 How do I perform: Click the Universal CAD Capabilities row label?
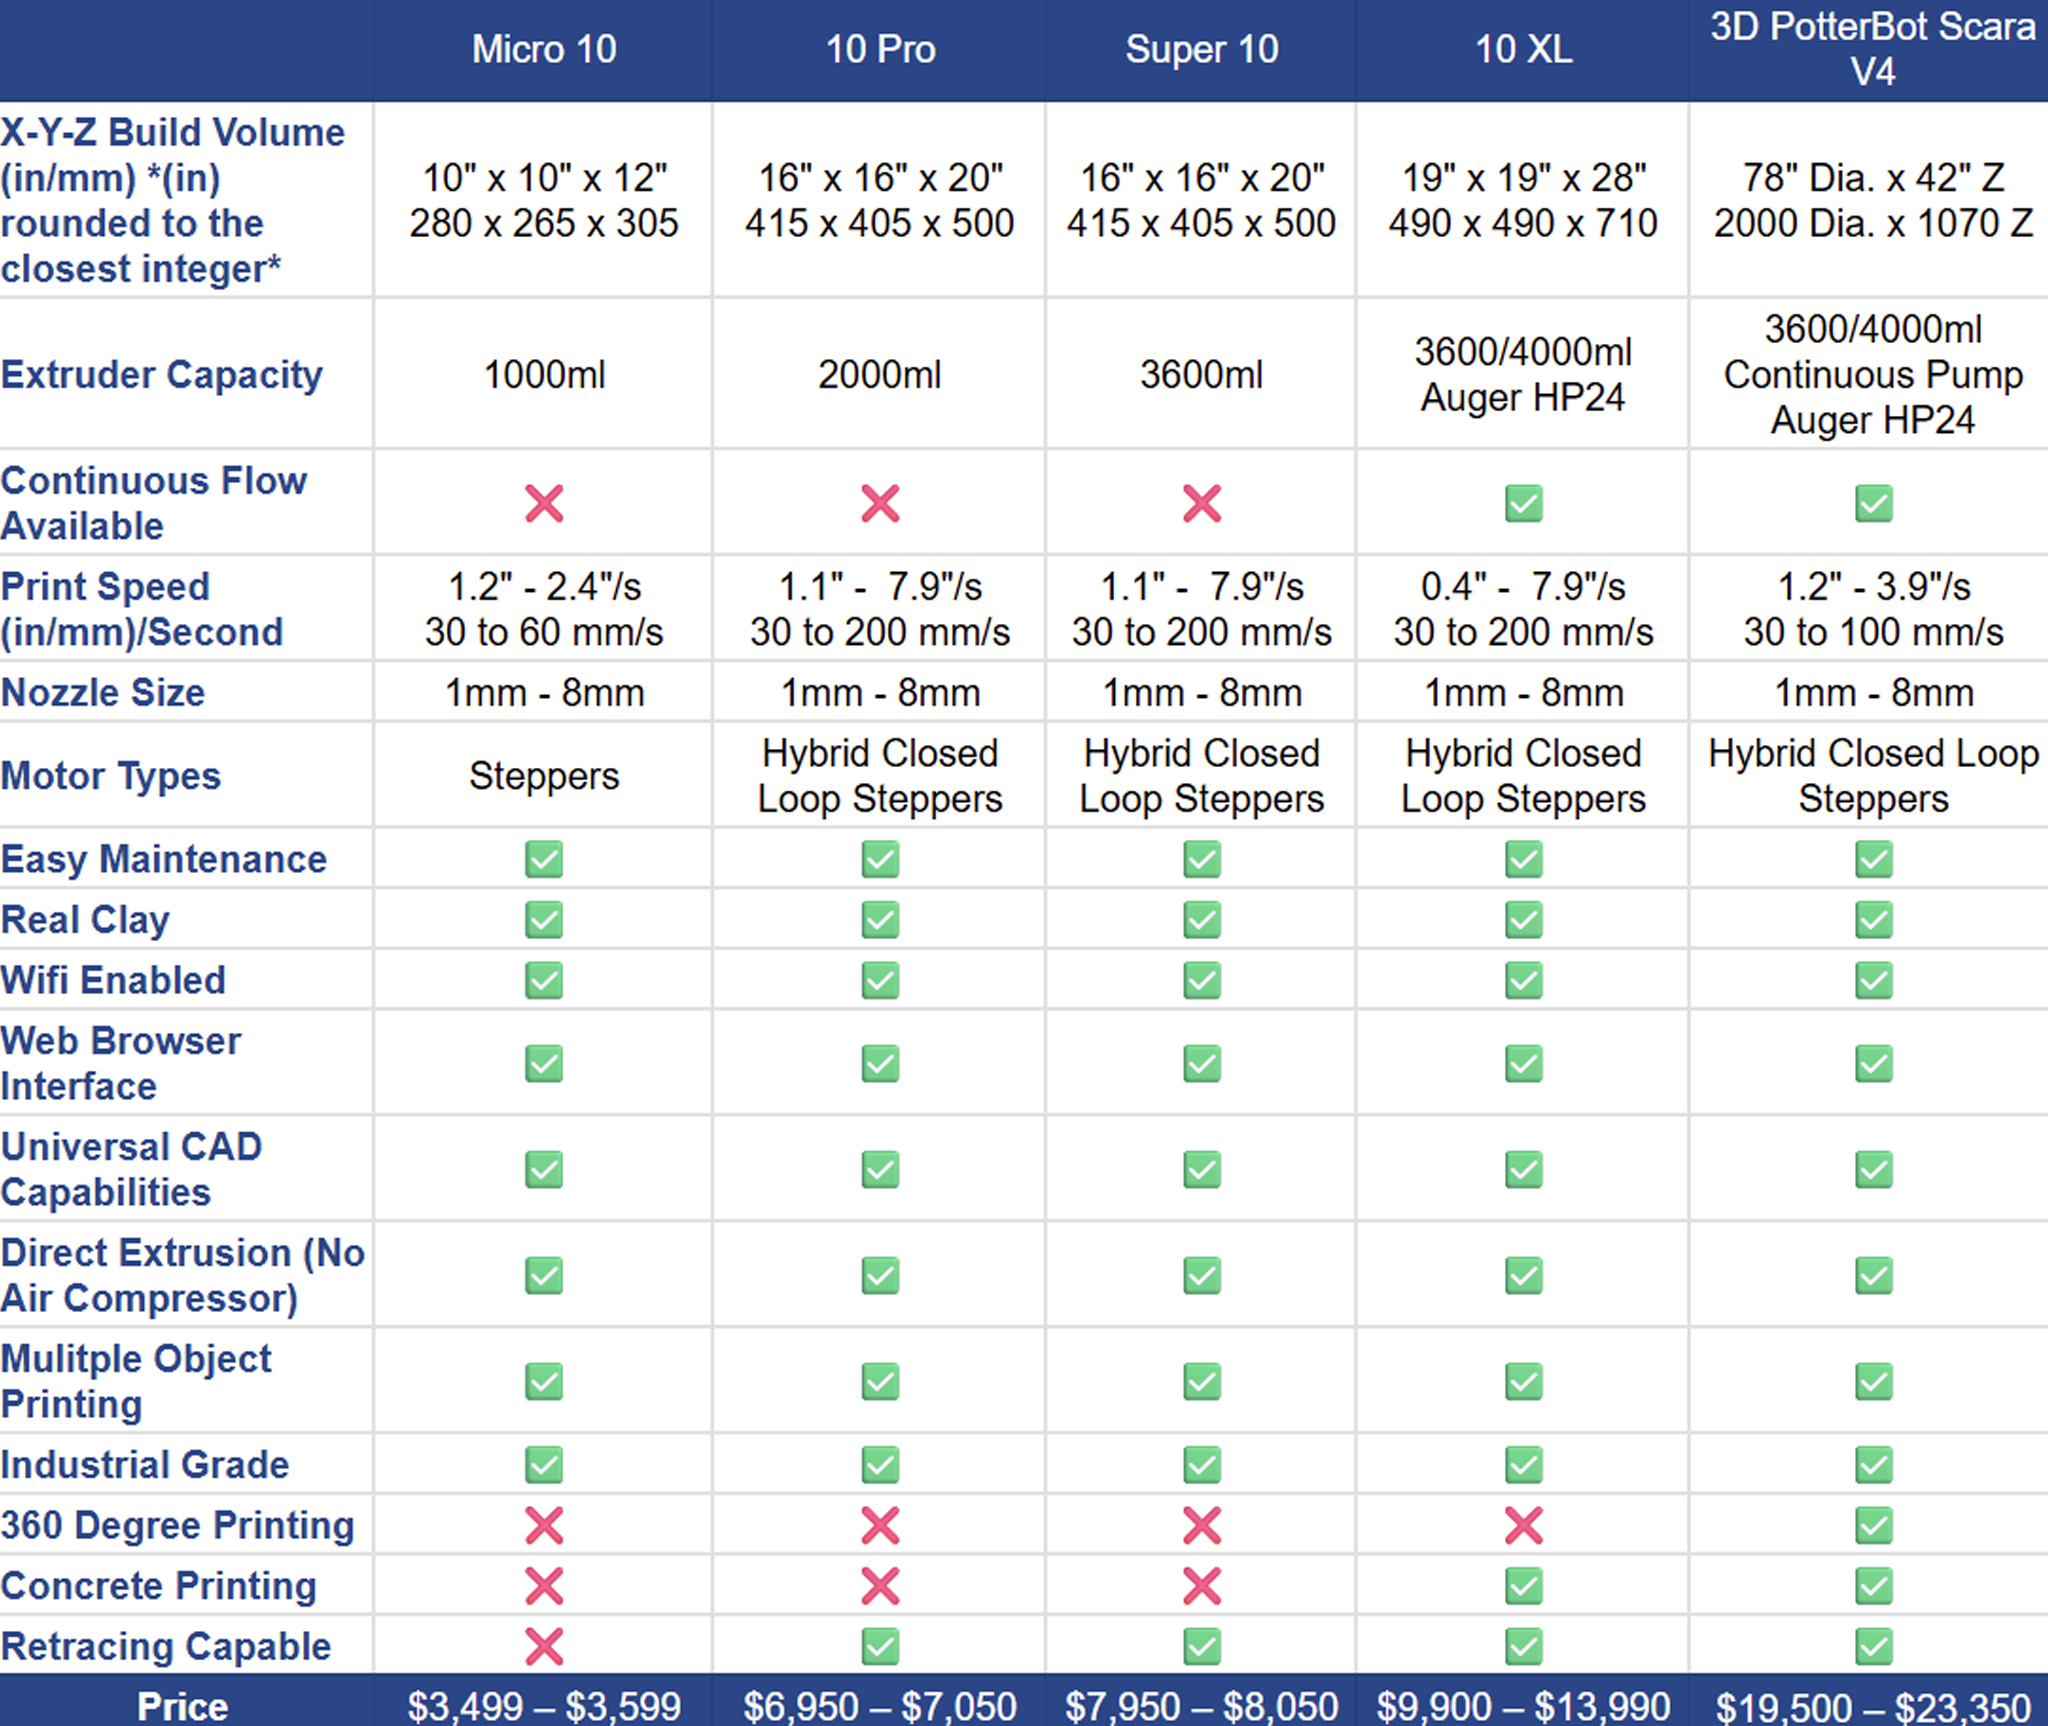131,1169
